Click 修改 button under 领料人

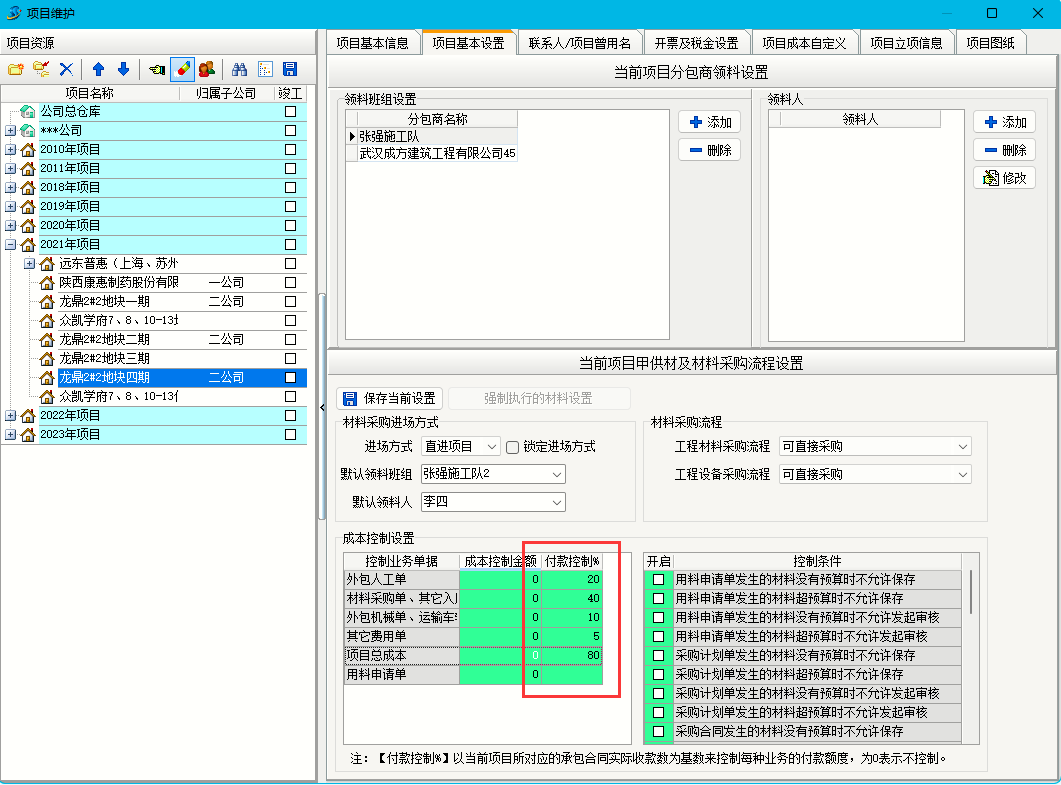click(x=1004, y=178)
